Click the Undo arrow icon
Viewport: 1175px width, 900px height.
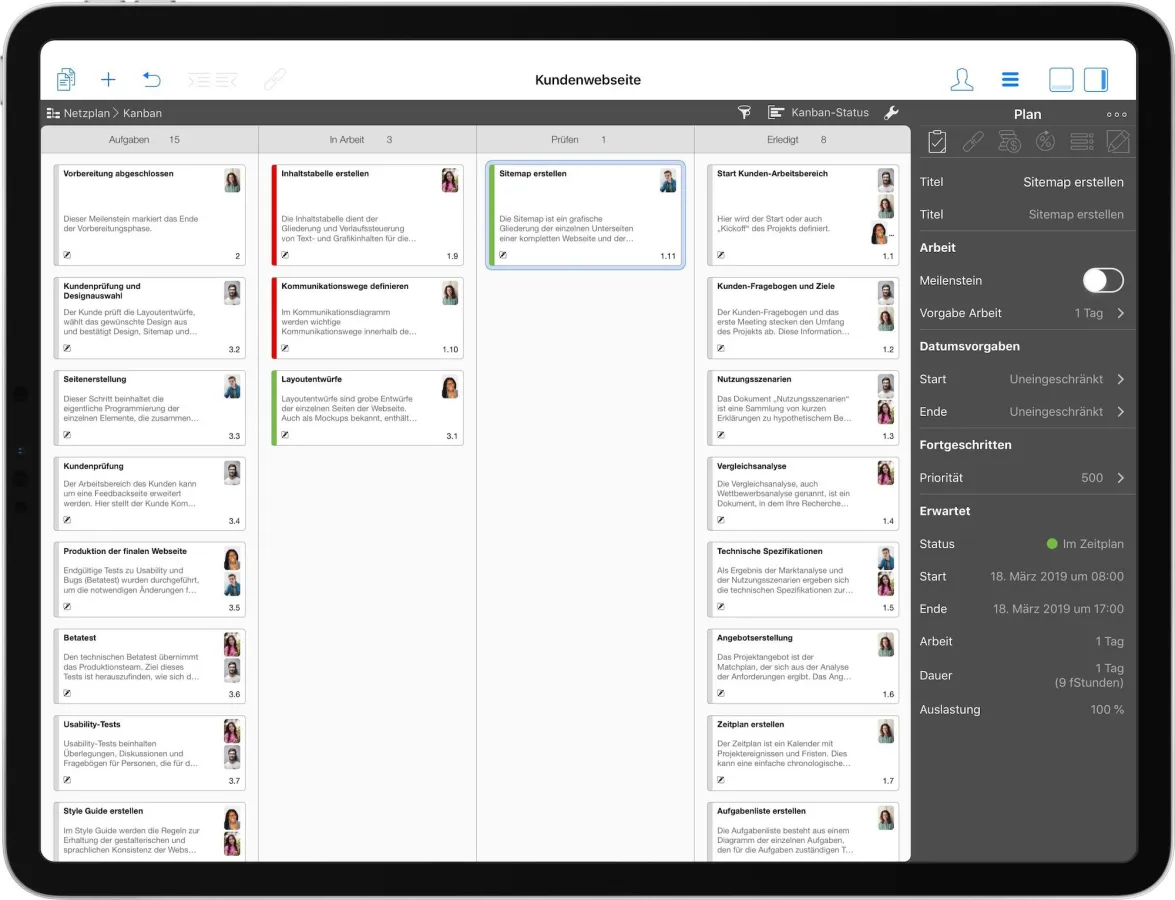coord(151,79)
